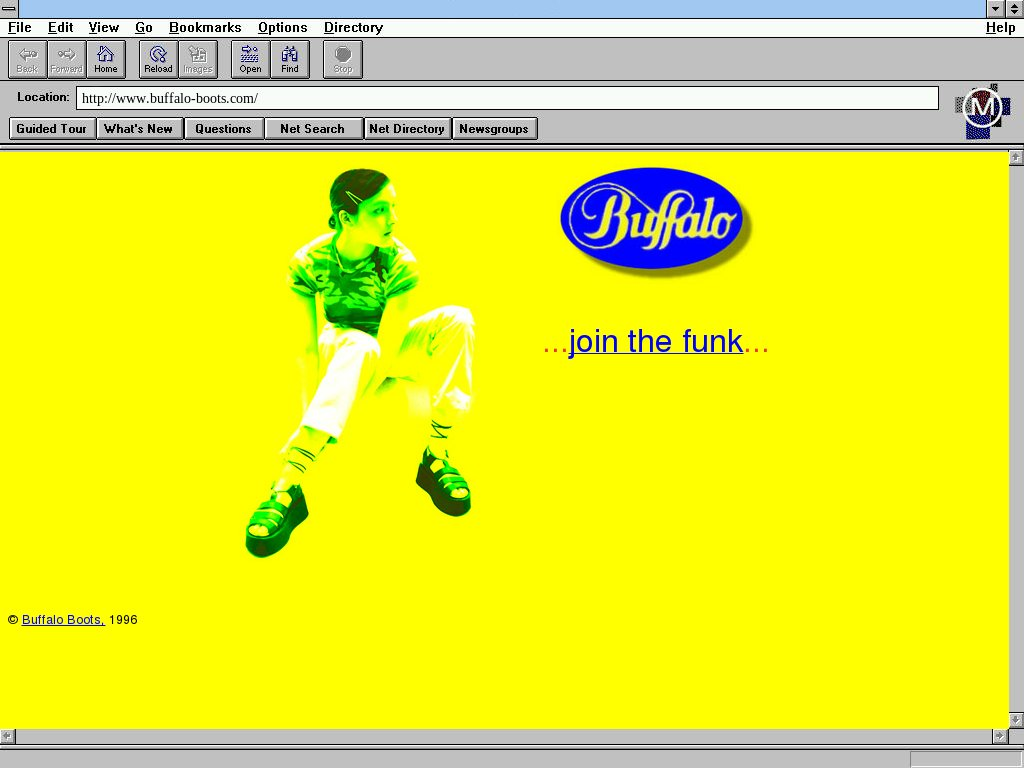Open the Bookmarks menu

[205, 28]
